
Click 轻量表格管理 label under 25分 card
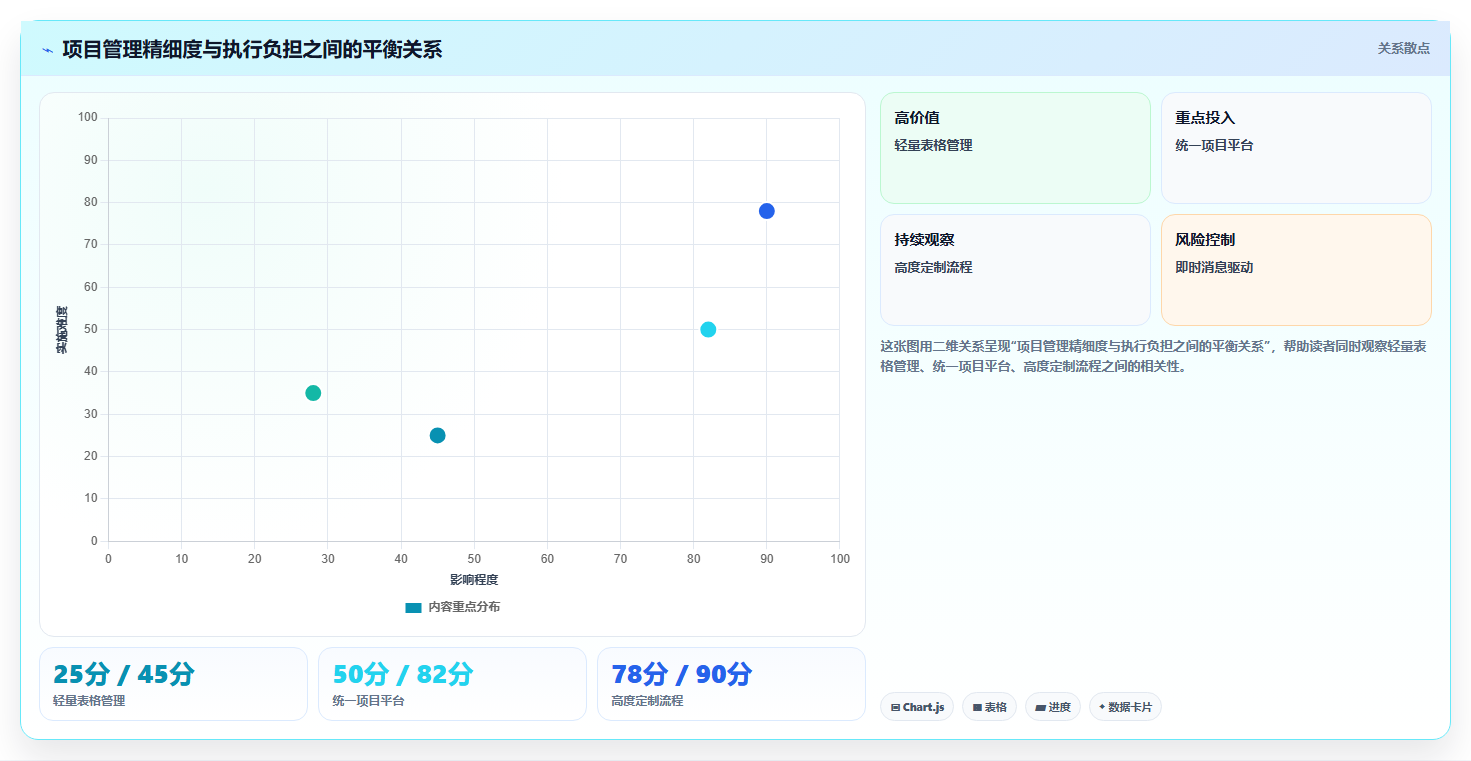click(89, 701)
